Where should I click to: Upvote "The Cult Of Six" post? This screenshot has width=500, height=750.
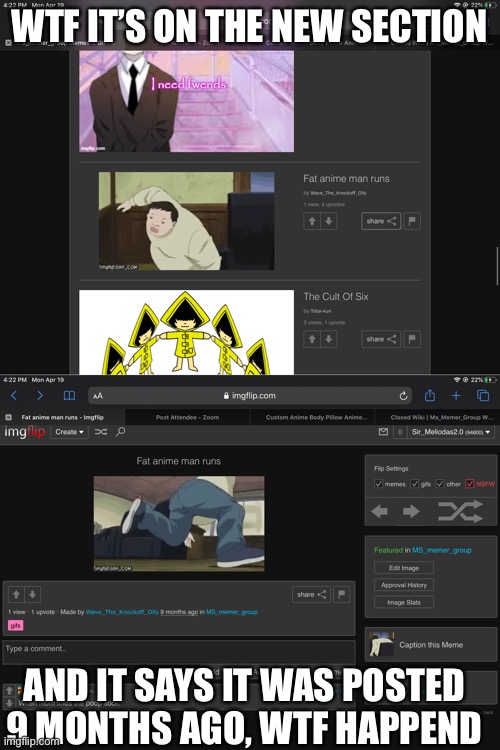point(312,339)
